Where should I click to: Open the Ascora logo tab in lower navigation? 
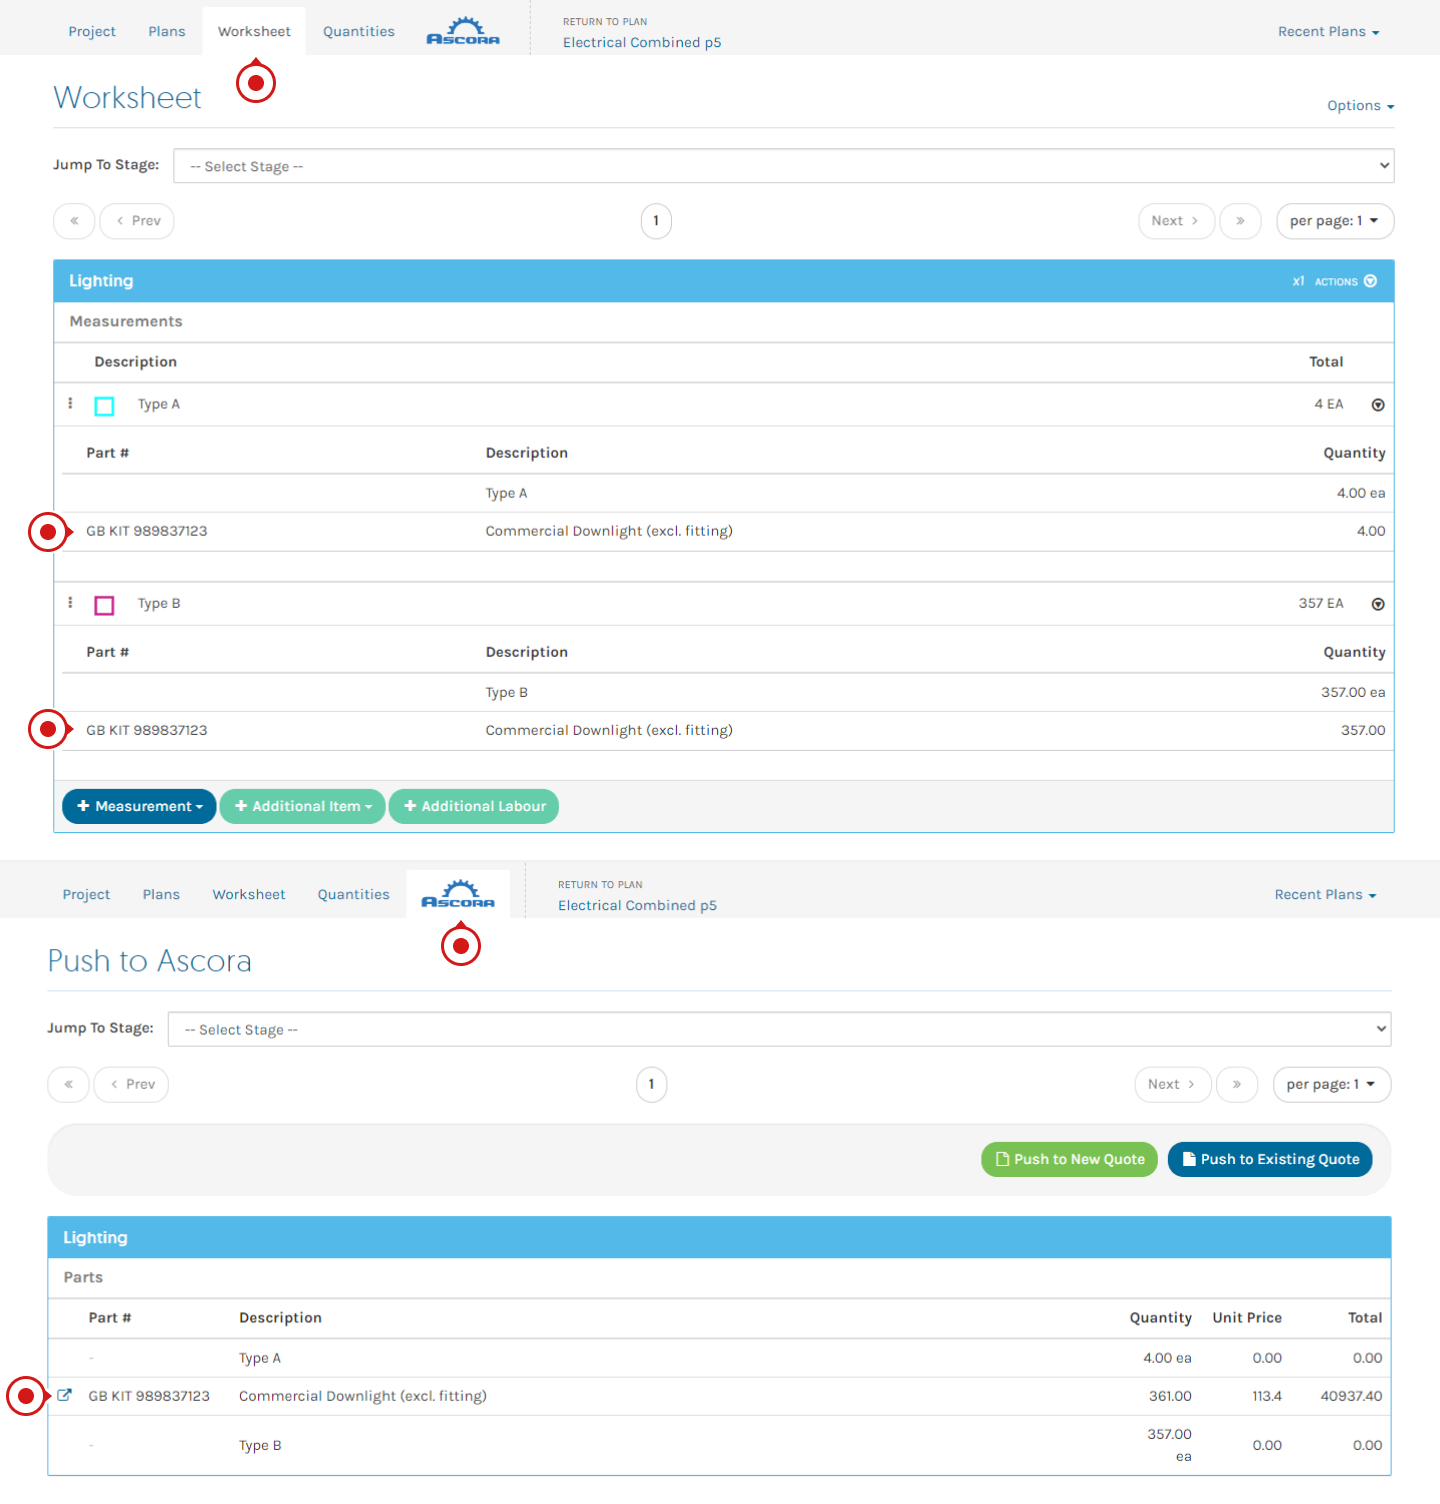pyautogui.click(x=458, y=894)
